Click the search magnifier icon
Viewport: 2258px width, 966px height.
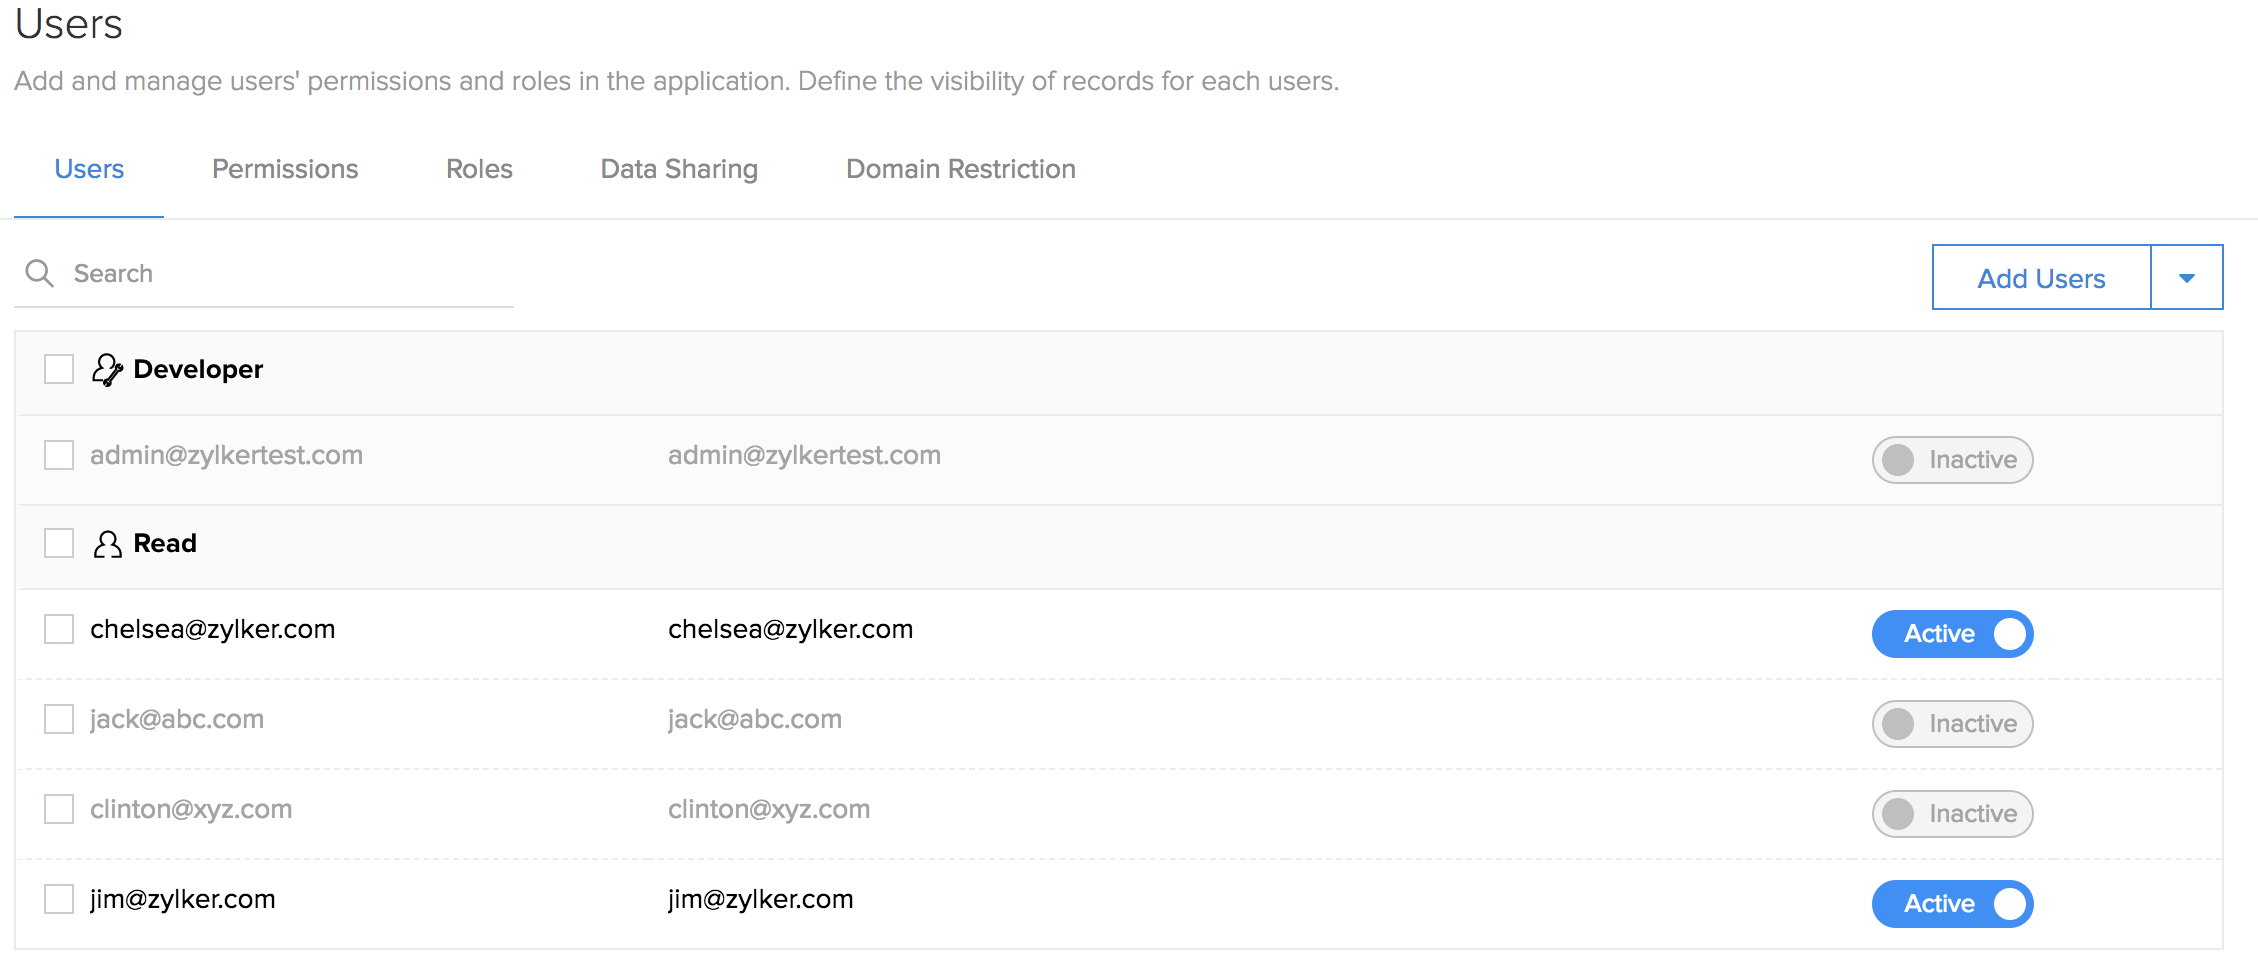39,273
